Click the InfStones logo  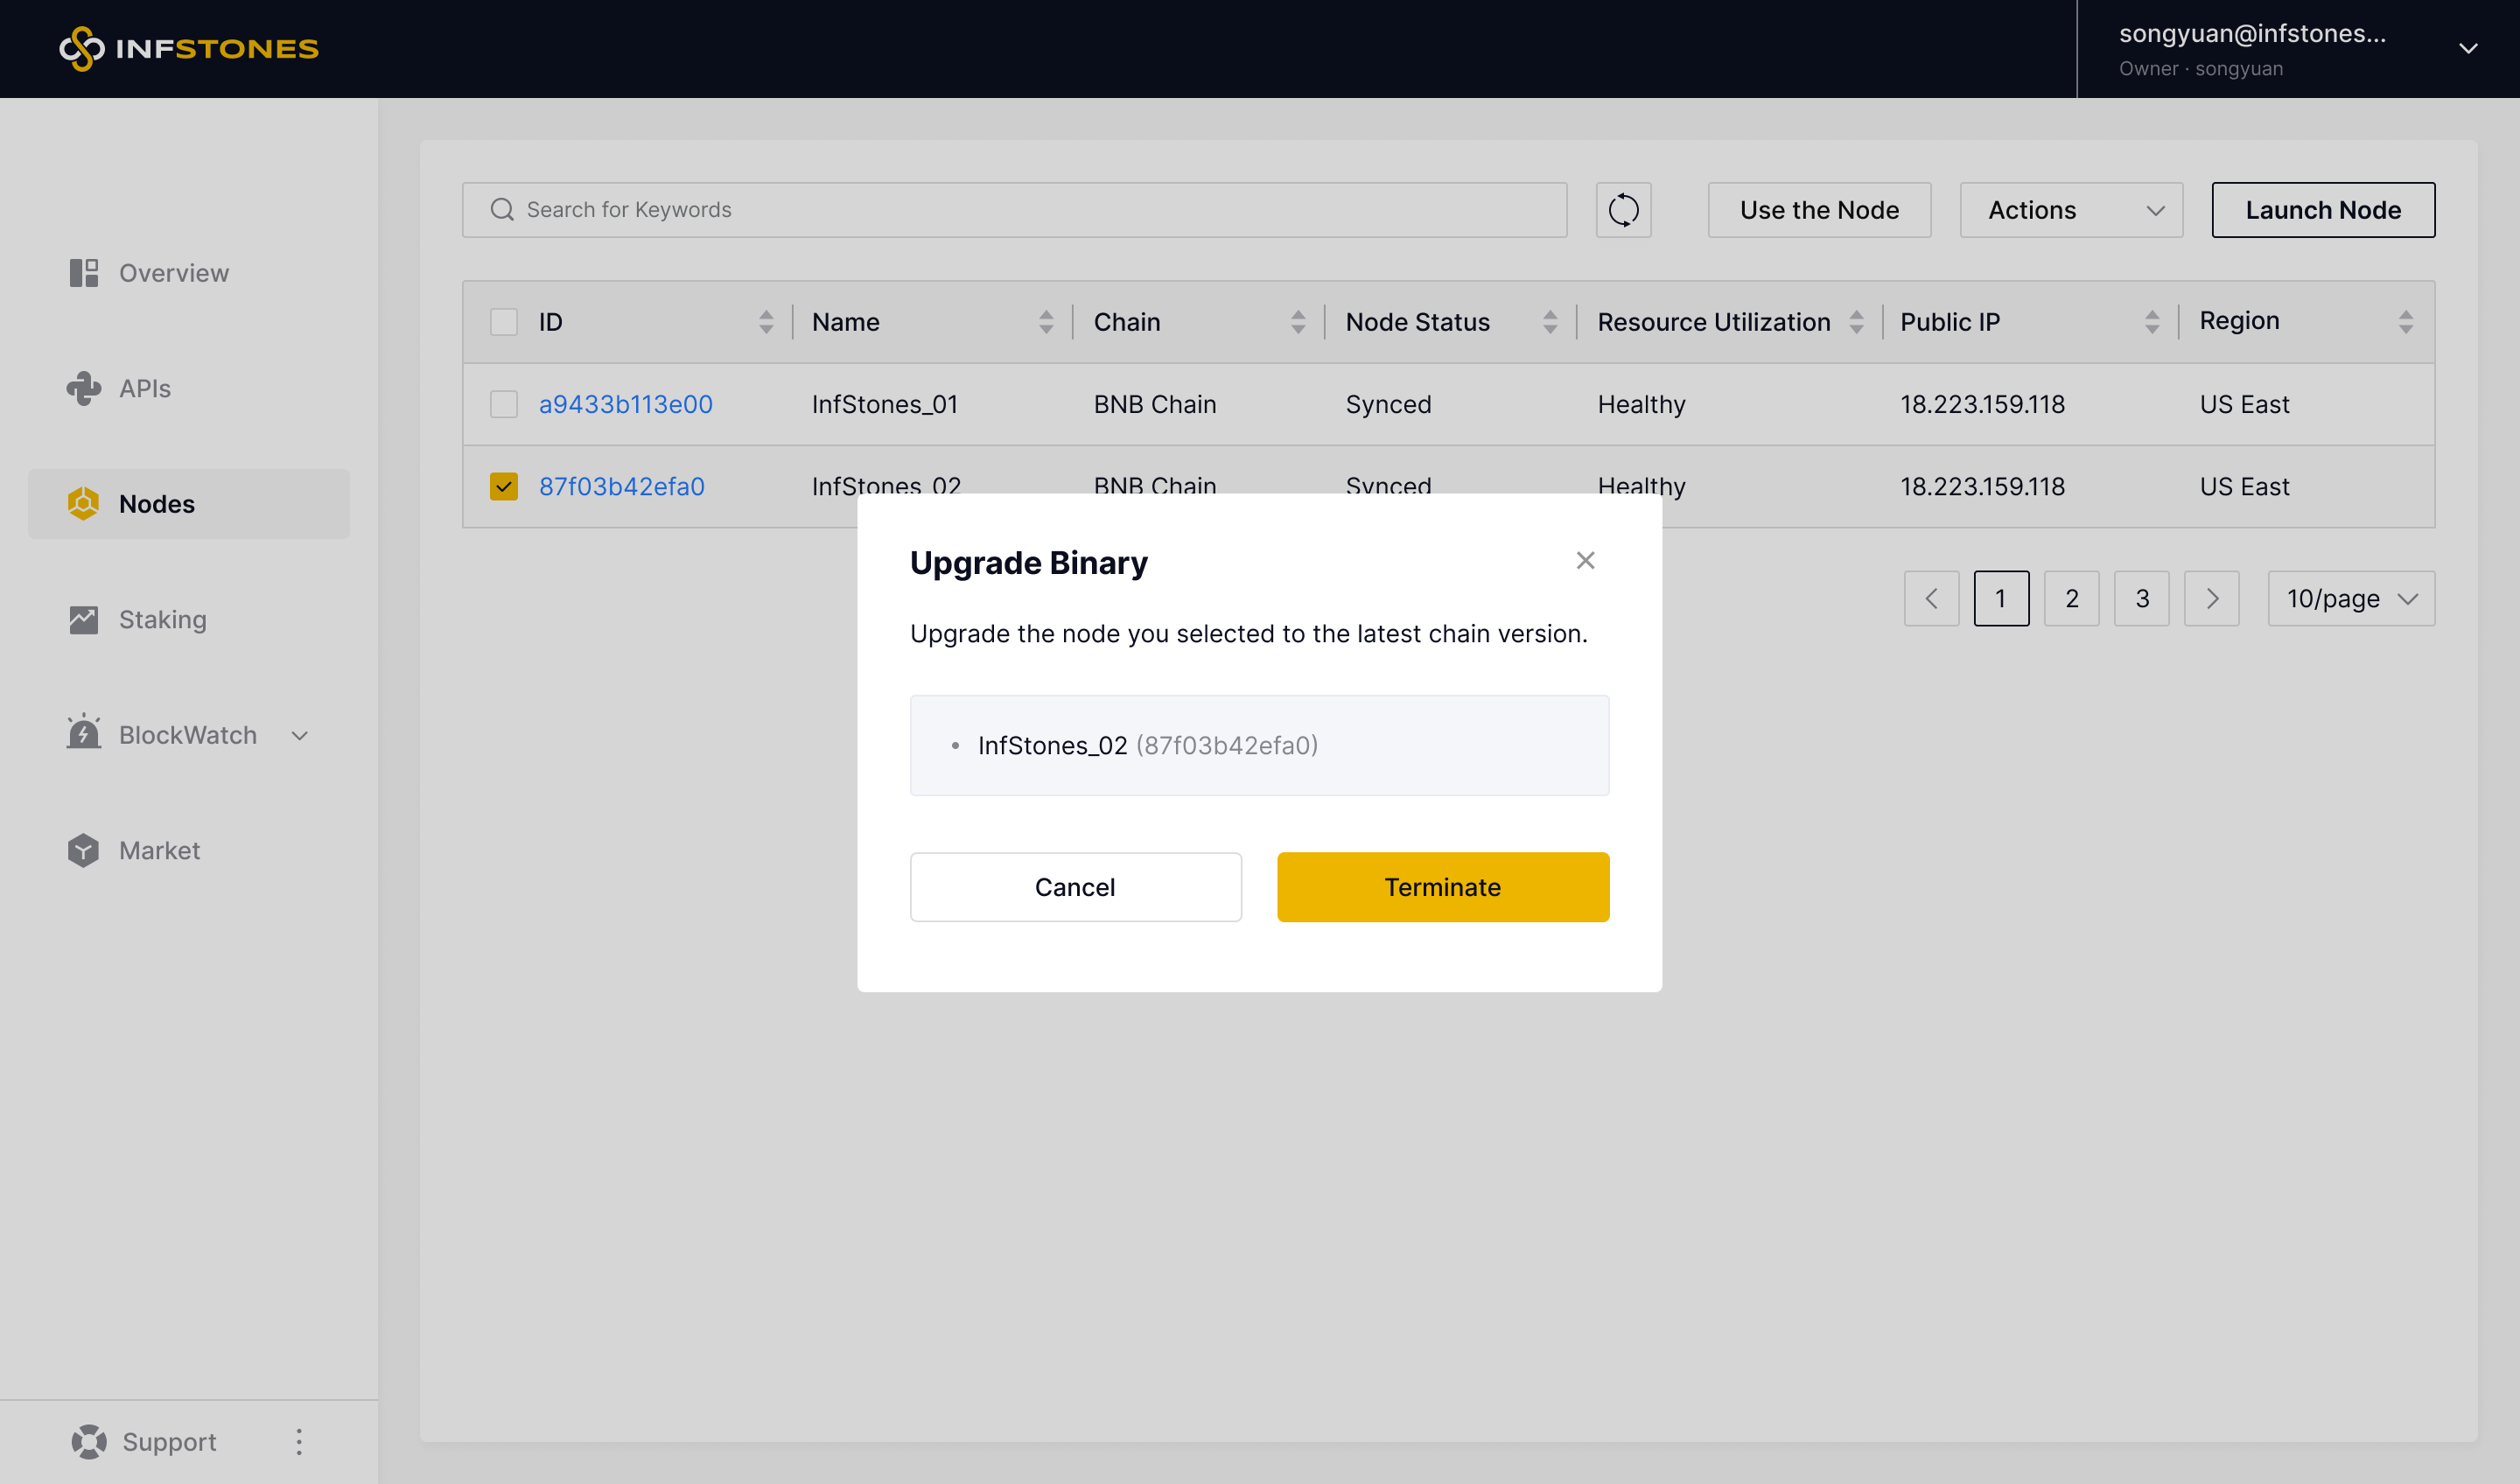[x=189, y=48]
